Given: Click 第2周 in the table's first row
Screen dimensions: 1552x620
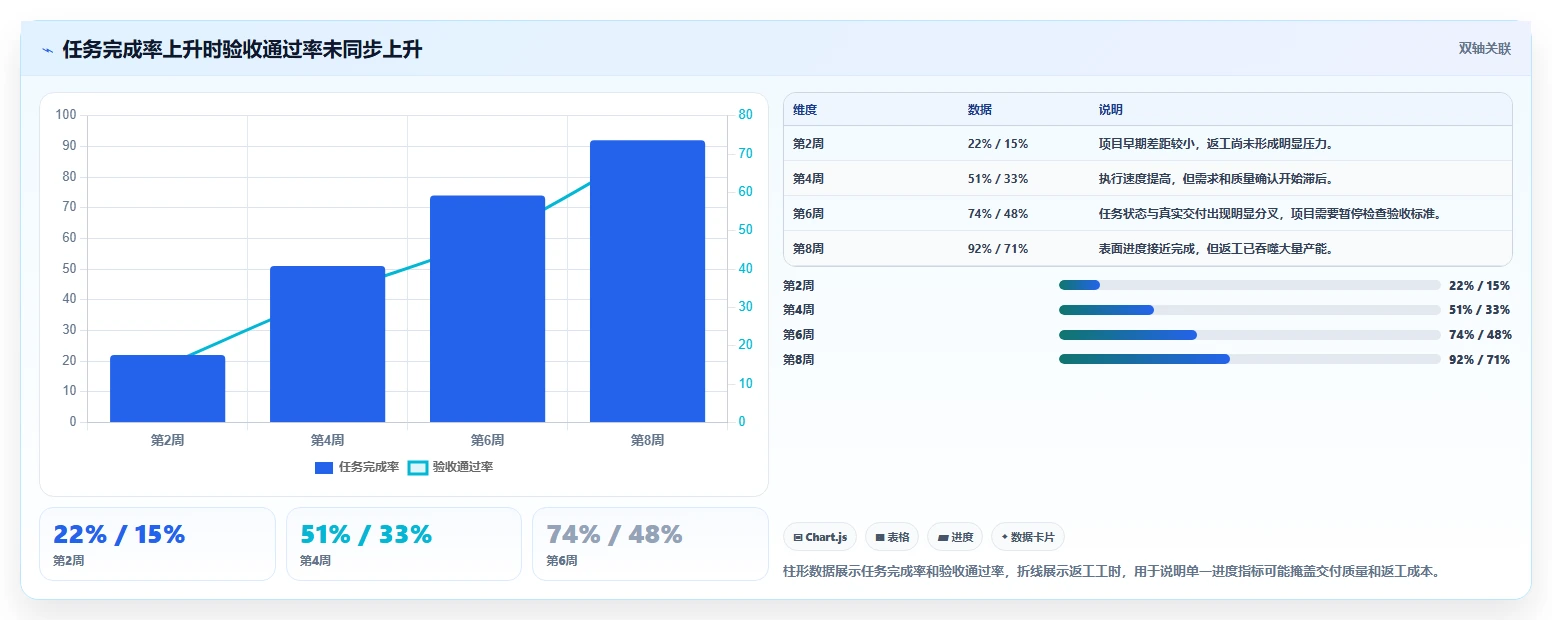Looking at the screenshot, I should [808, 144].
